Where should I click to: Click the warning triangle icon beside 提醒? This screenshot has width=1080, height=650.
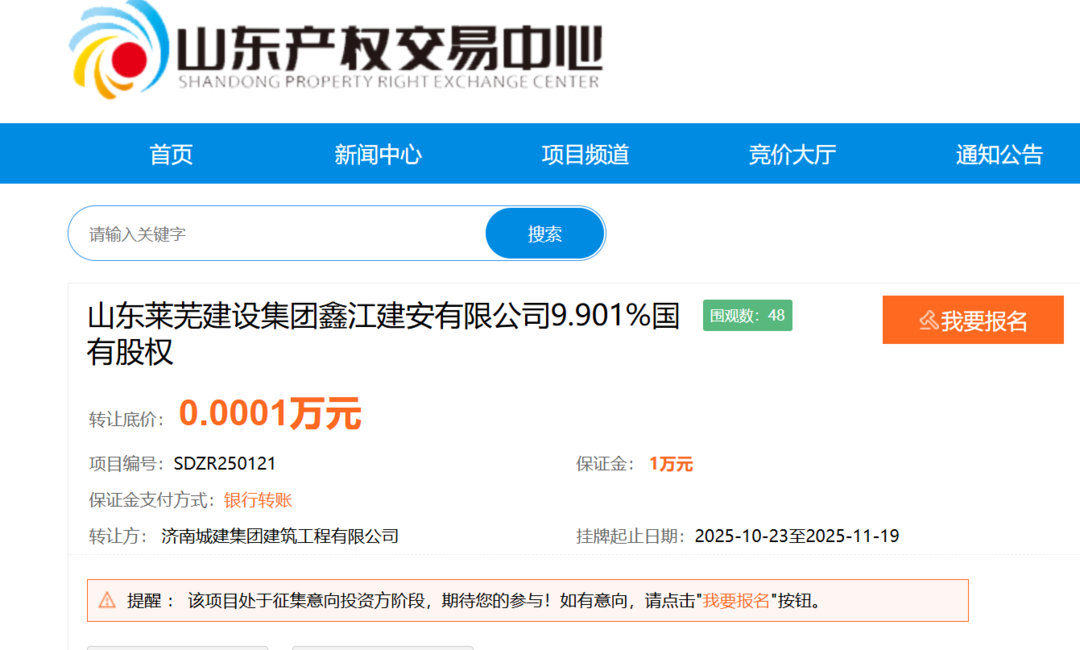(107, 600)
